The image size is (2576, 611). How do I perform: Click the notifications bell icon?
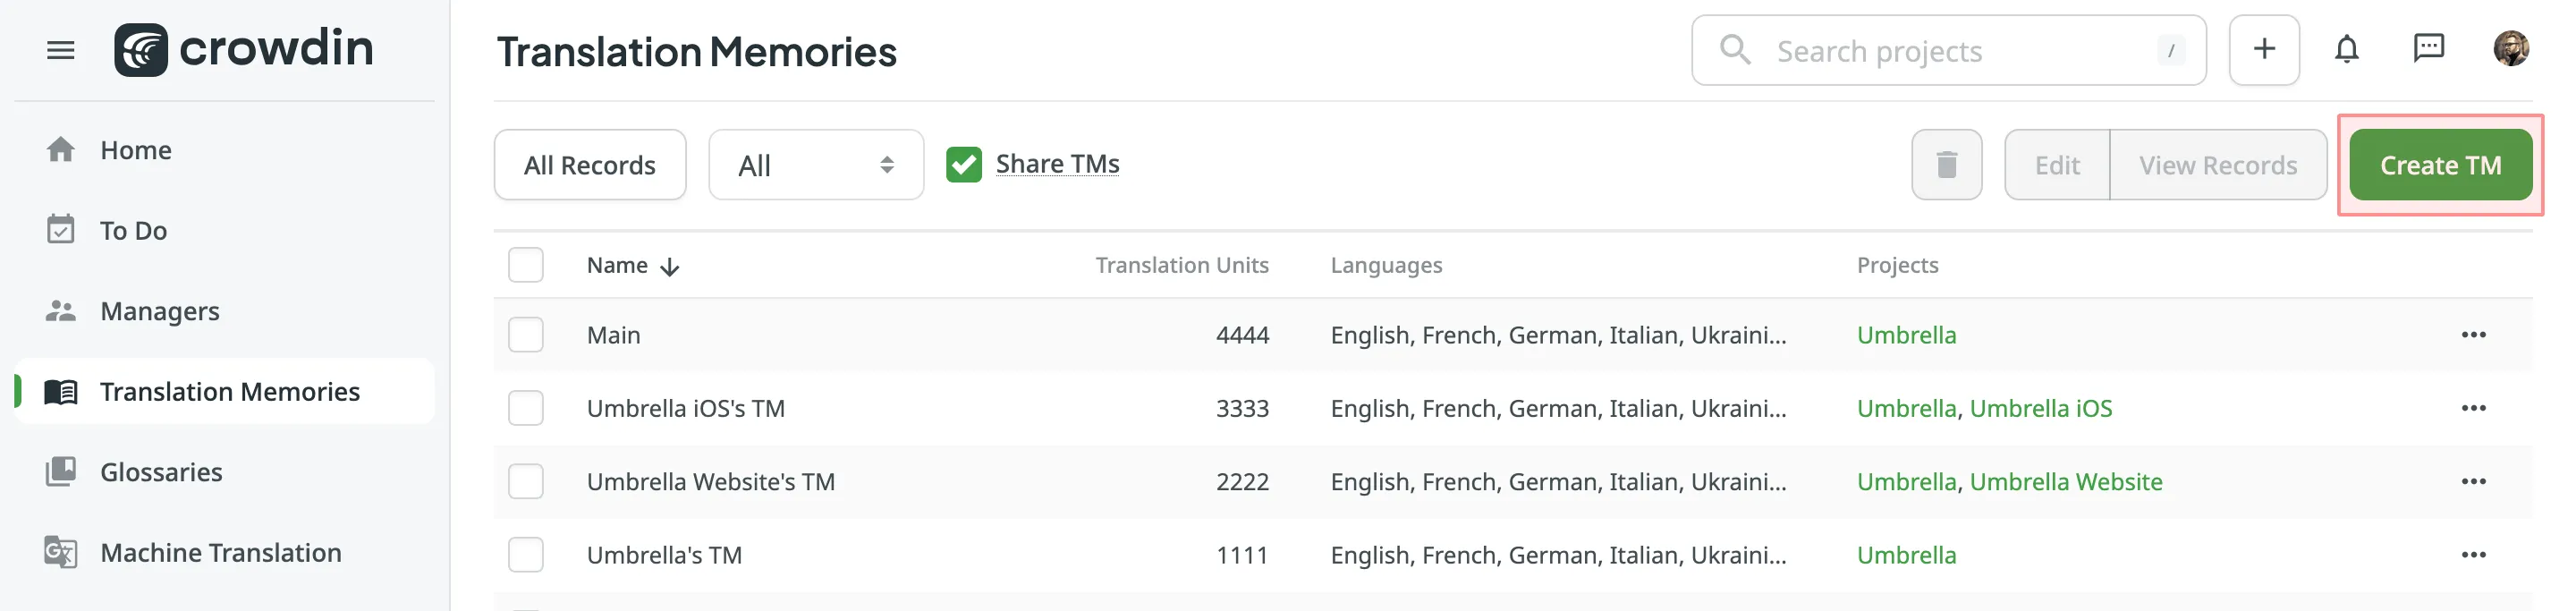(2346, 49)
